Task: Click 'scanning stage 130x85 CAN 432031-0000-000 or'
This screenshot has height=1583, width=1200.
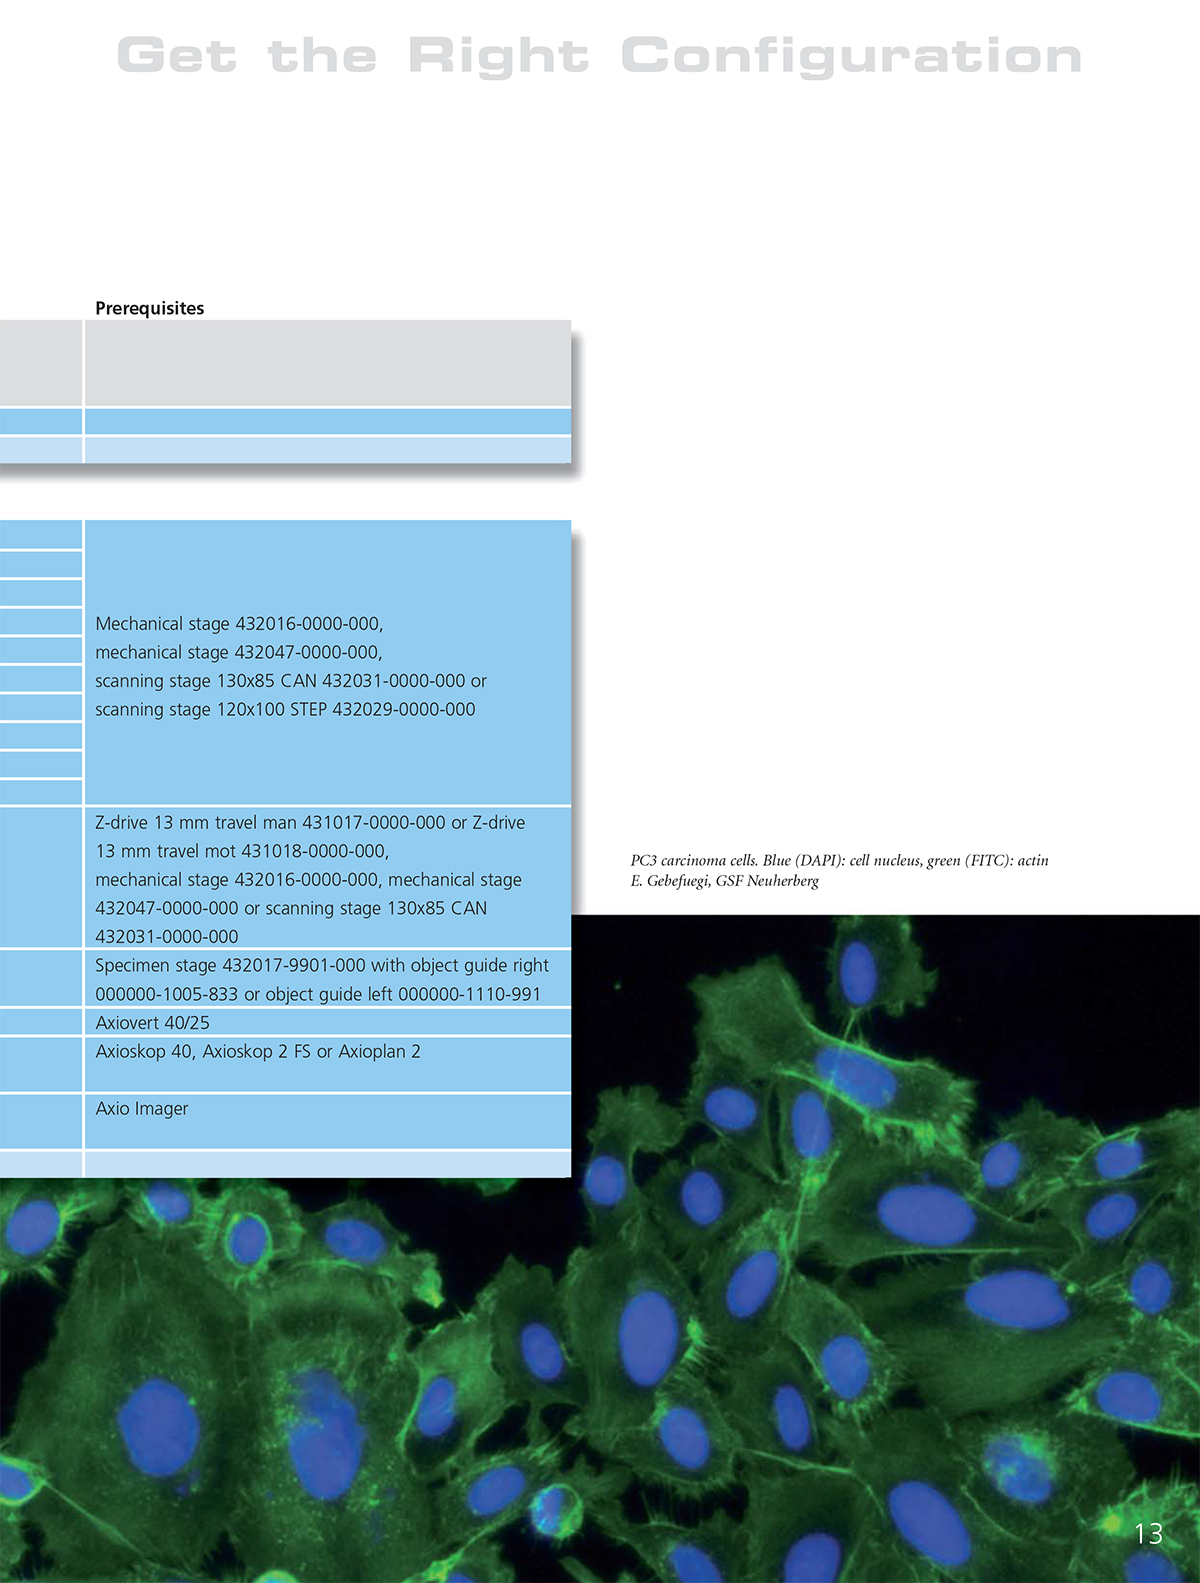Action: tap(291, 681)
